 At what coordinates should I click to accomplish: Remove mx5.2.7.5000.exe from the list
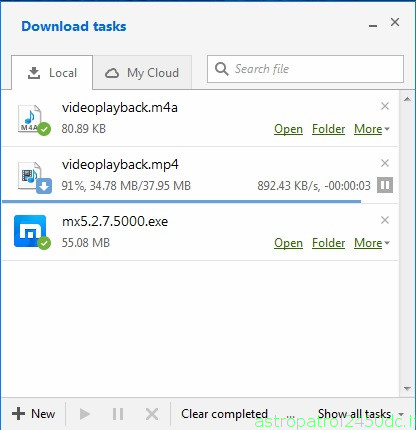point(385,220)
